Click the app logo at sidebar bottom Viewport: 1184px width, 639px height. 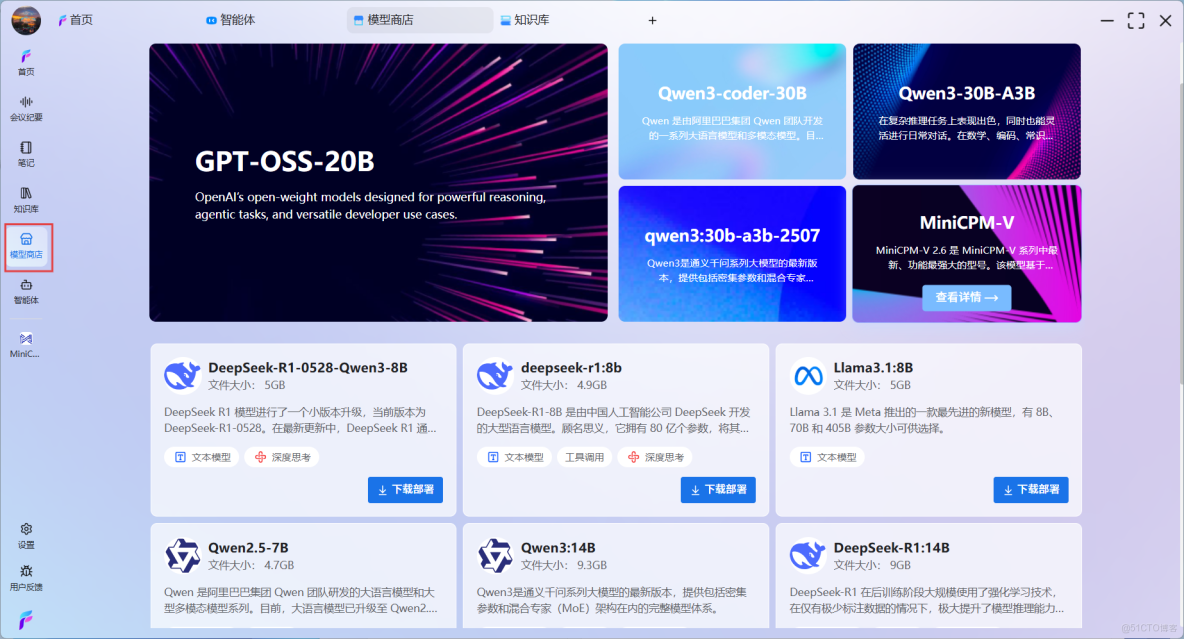[26, 620]
